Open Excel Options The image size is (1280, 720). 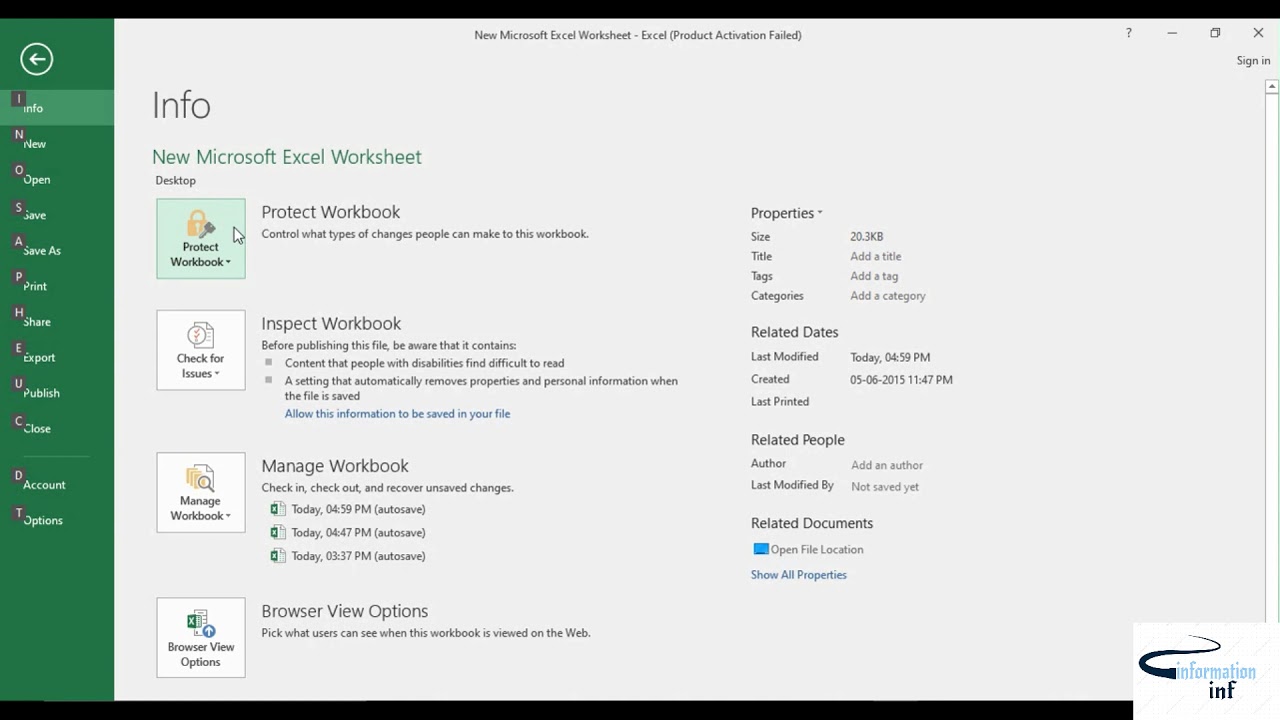tap(57, 520)
